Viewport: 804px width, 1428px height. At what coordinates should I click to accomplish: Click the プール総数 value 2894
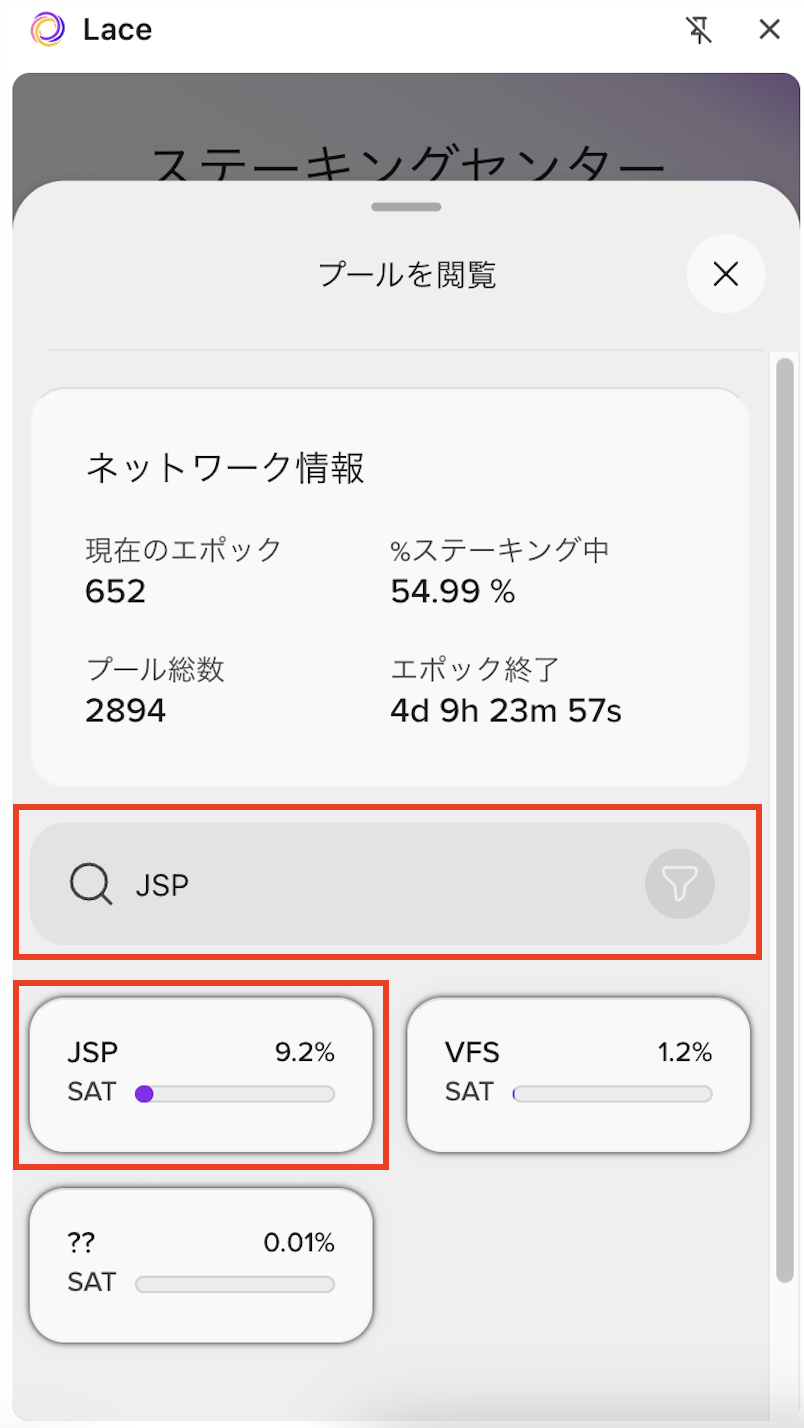(126, 712)
